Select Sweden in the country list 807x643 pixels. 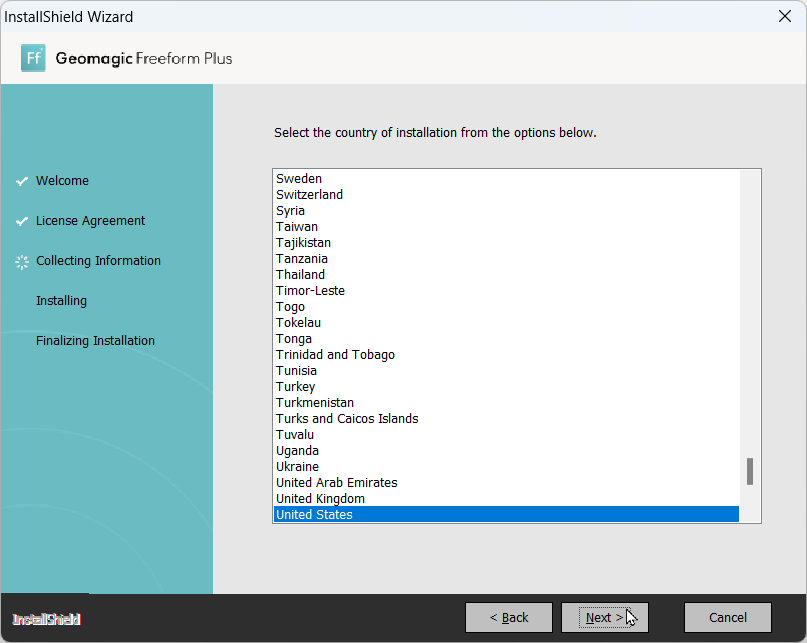pos(299,179)
